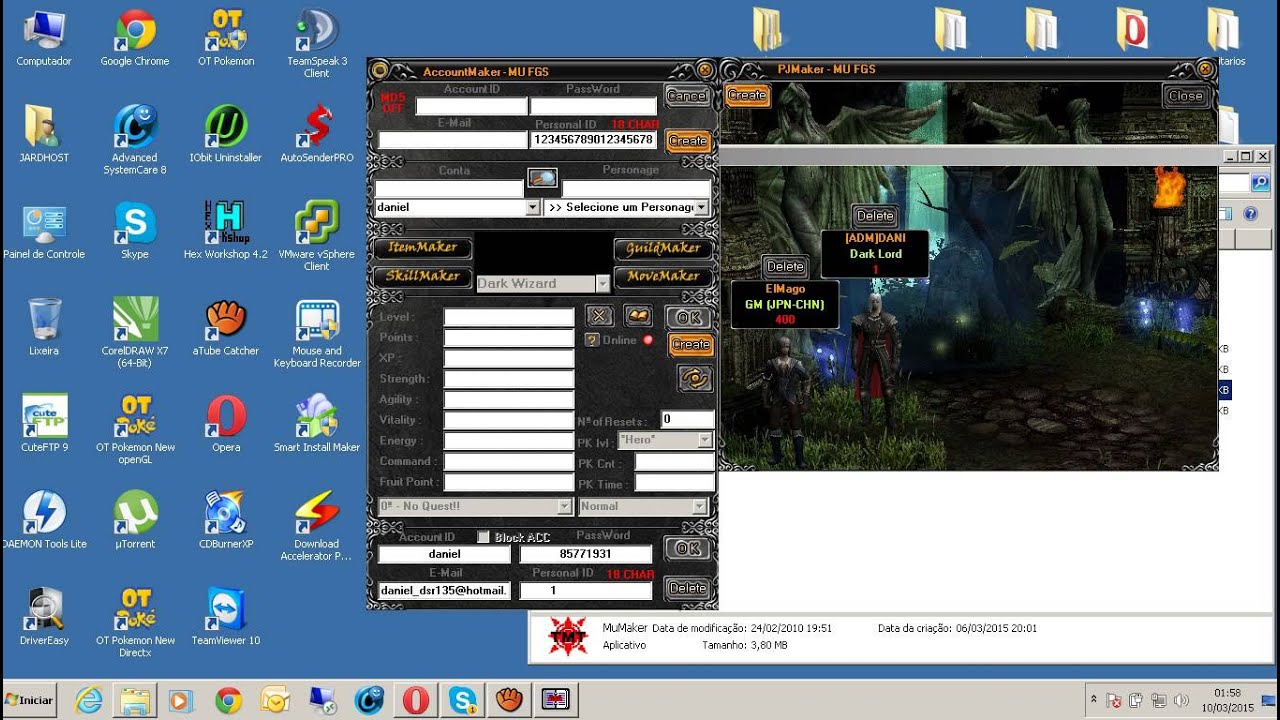Open aTube Catcher desktop shortcut
The width and height of the screenshot is (1280, 720).
[x=226, y=328]
